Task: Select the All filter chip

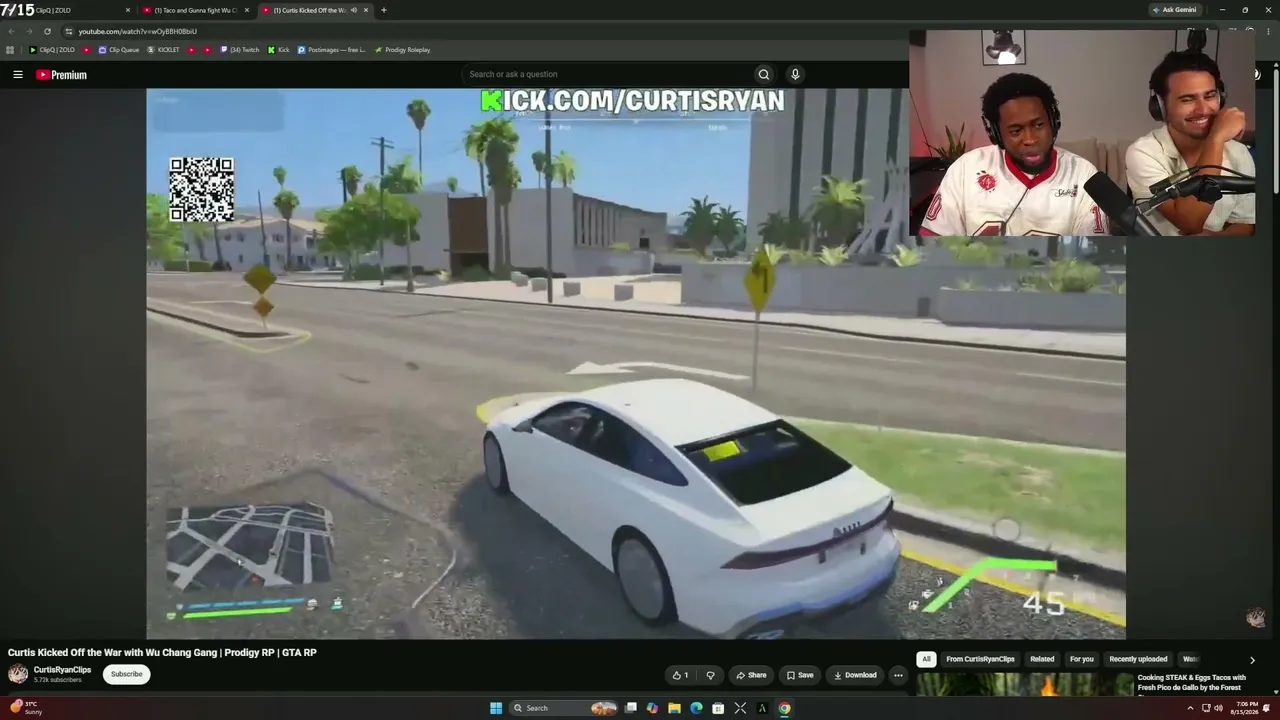Action: pyautogui.click(x=926, y=659)
